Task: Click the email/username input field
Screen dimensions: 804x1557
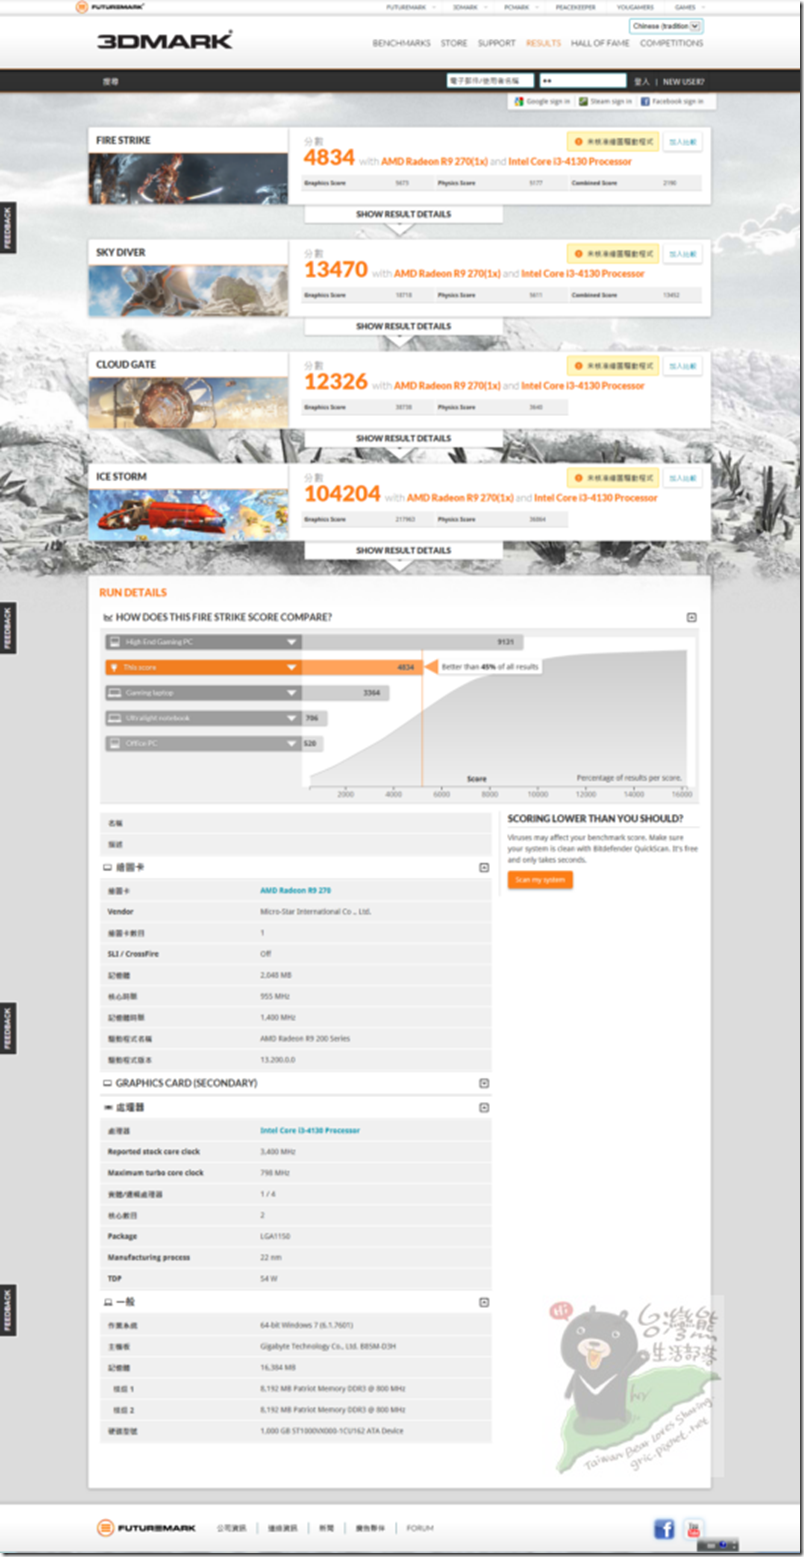Action: coord(488,81)
